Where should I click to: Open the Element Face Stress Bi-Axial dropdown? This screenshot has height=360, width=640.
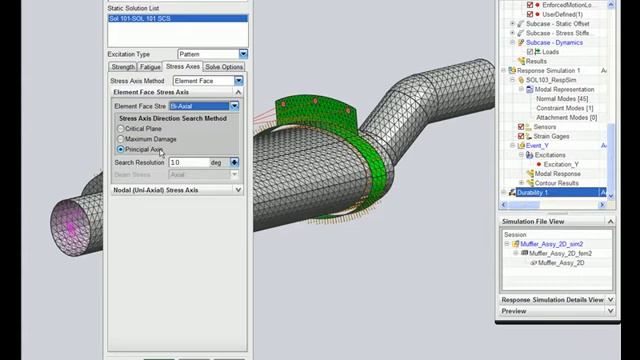point(234,106)
